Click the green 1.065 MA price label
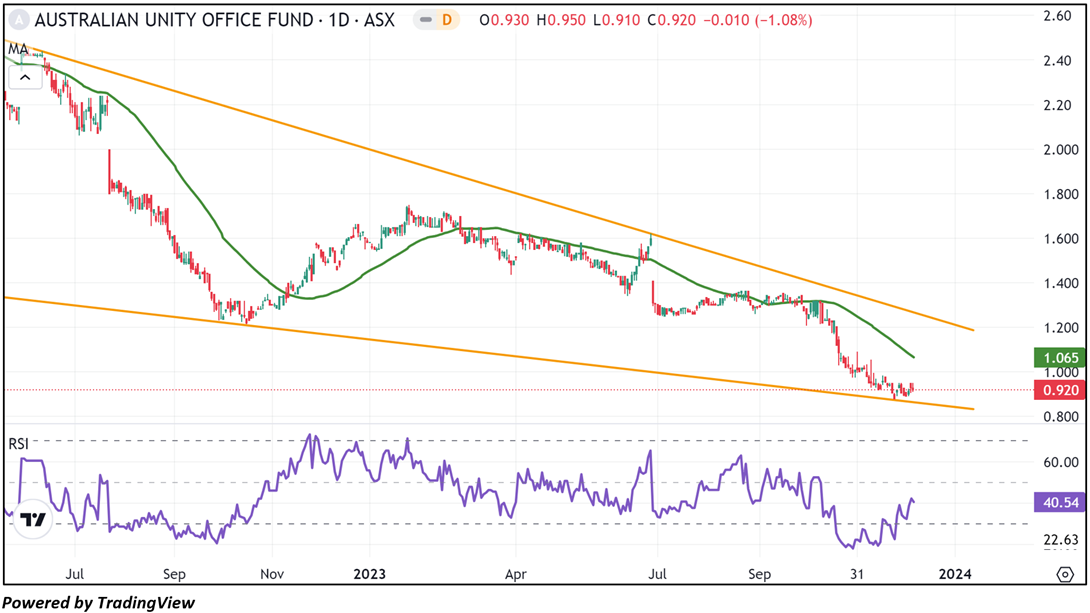Screen dimensions: 1090x613 pyautogui.click(x=1060, y=358)
